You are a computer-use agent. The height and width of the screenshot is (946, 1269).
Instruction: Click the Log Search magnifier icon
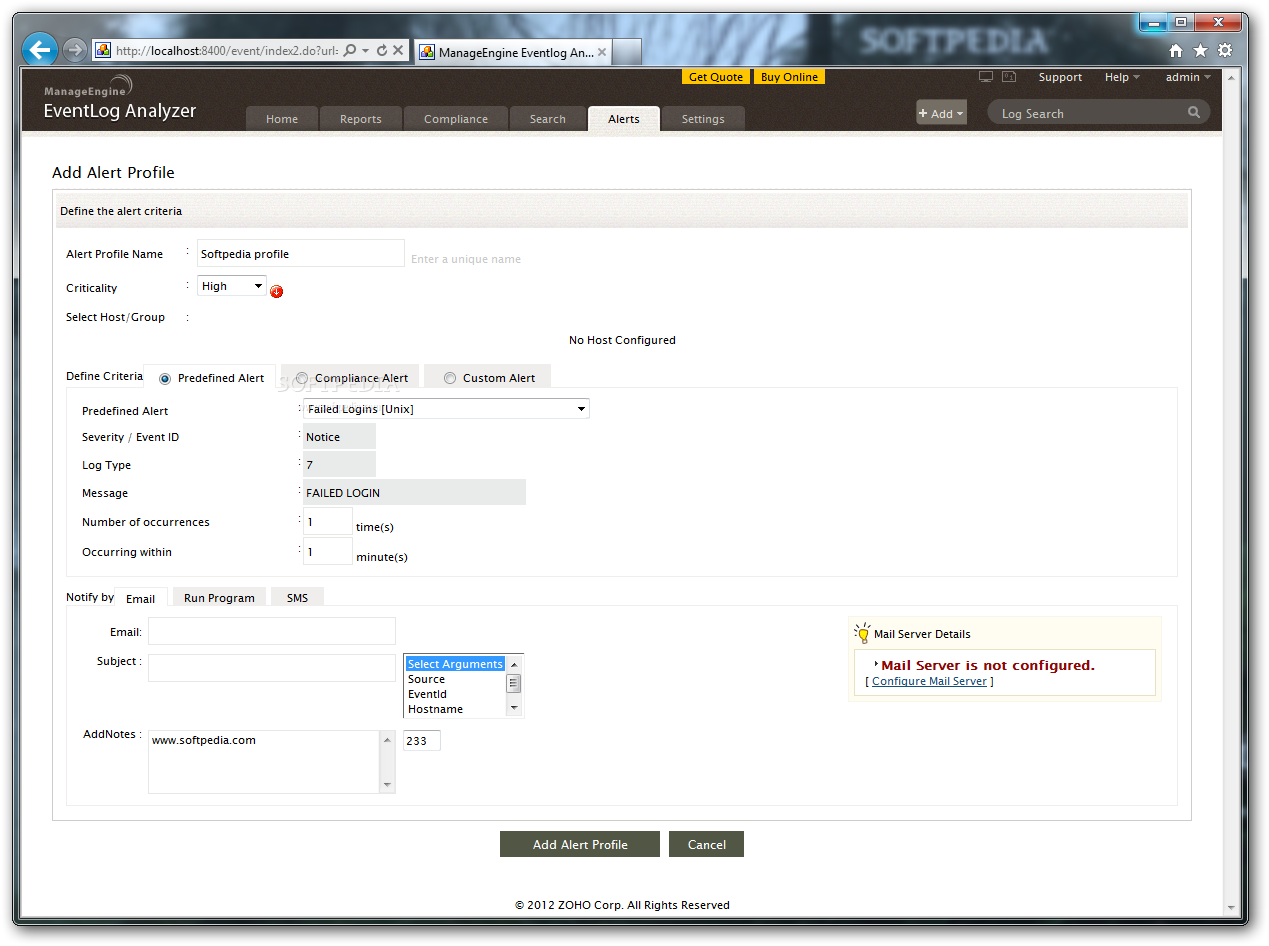tap(1194, 113)
